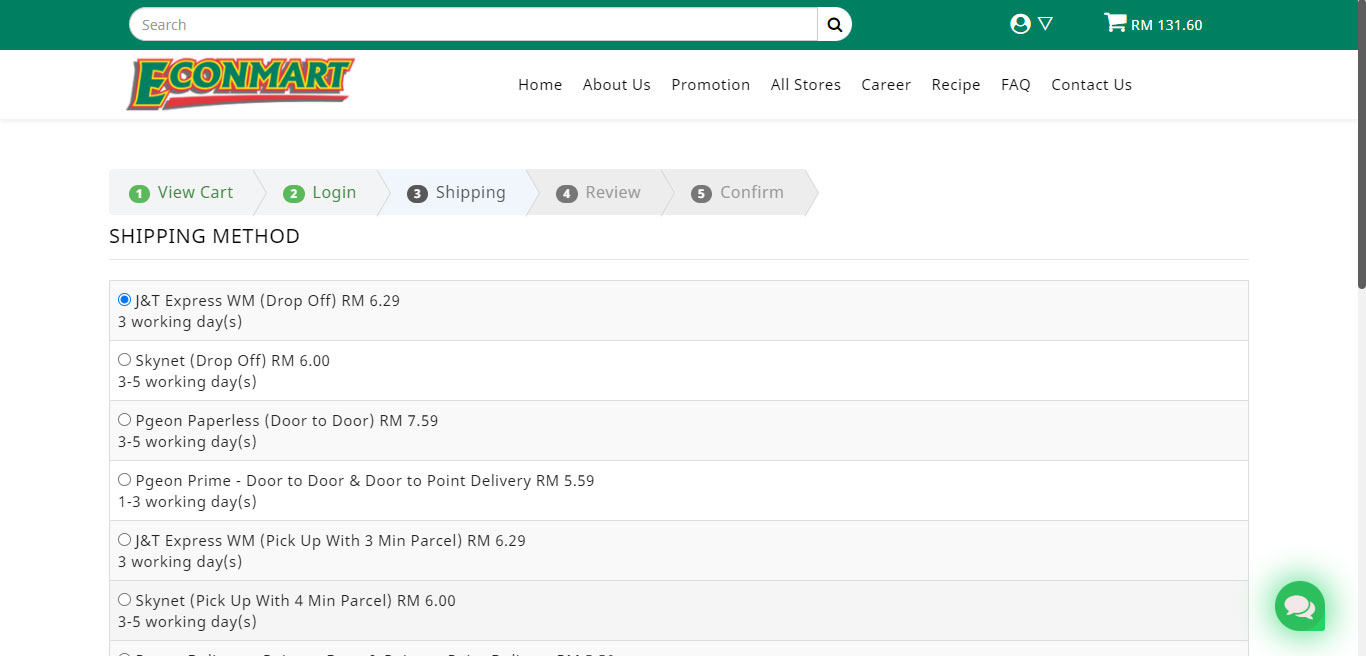This screenshot has height=656, width=1366.
Task: Select Skynet (Drop Off) shipping
Action: [x=124, y=360]
